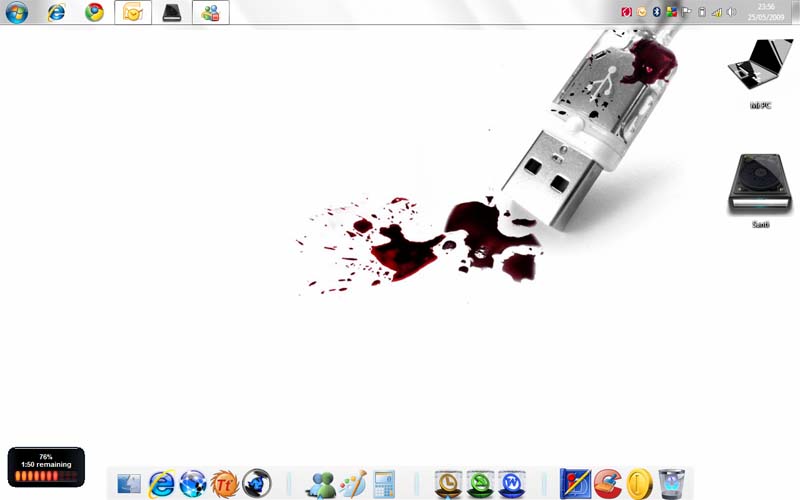
Task: Click the colorful squares tray icon
Action: tap(671, 12)
